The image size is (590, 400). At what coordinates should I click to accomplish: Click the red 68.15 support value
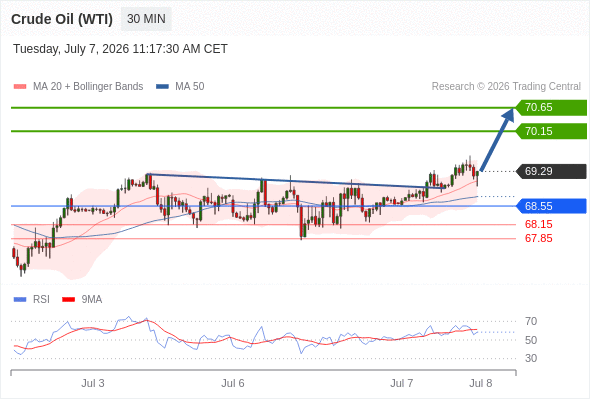click(538, 225)
